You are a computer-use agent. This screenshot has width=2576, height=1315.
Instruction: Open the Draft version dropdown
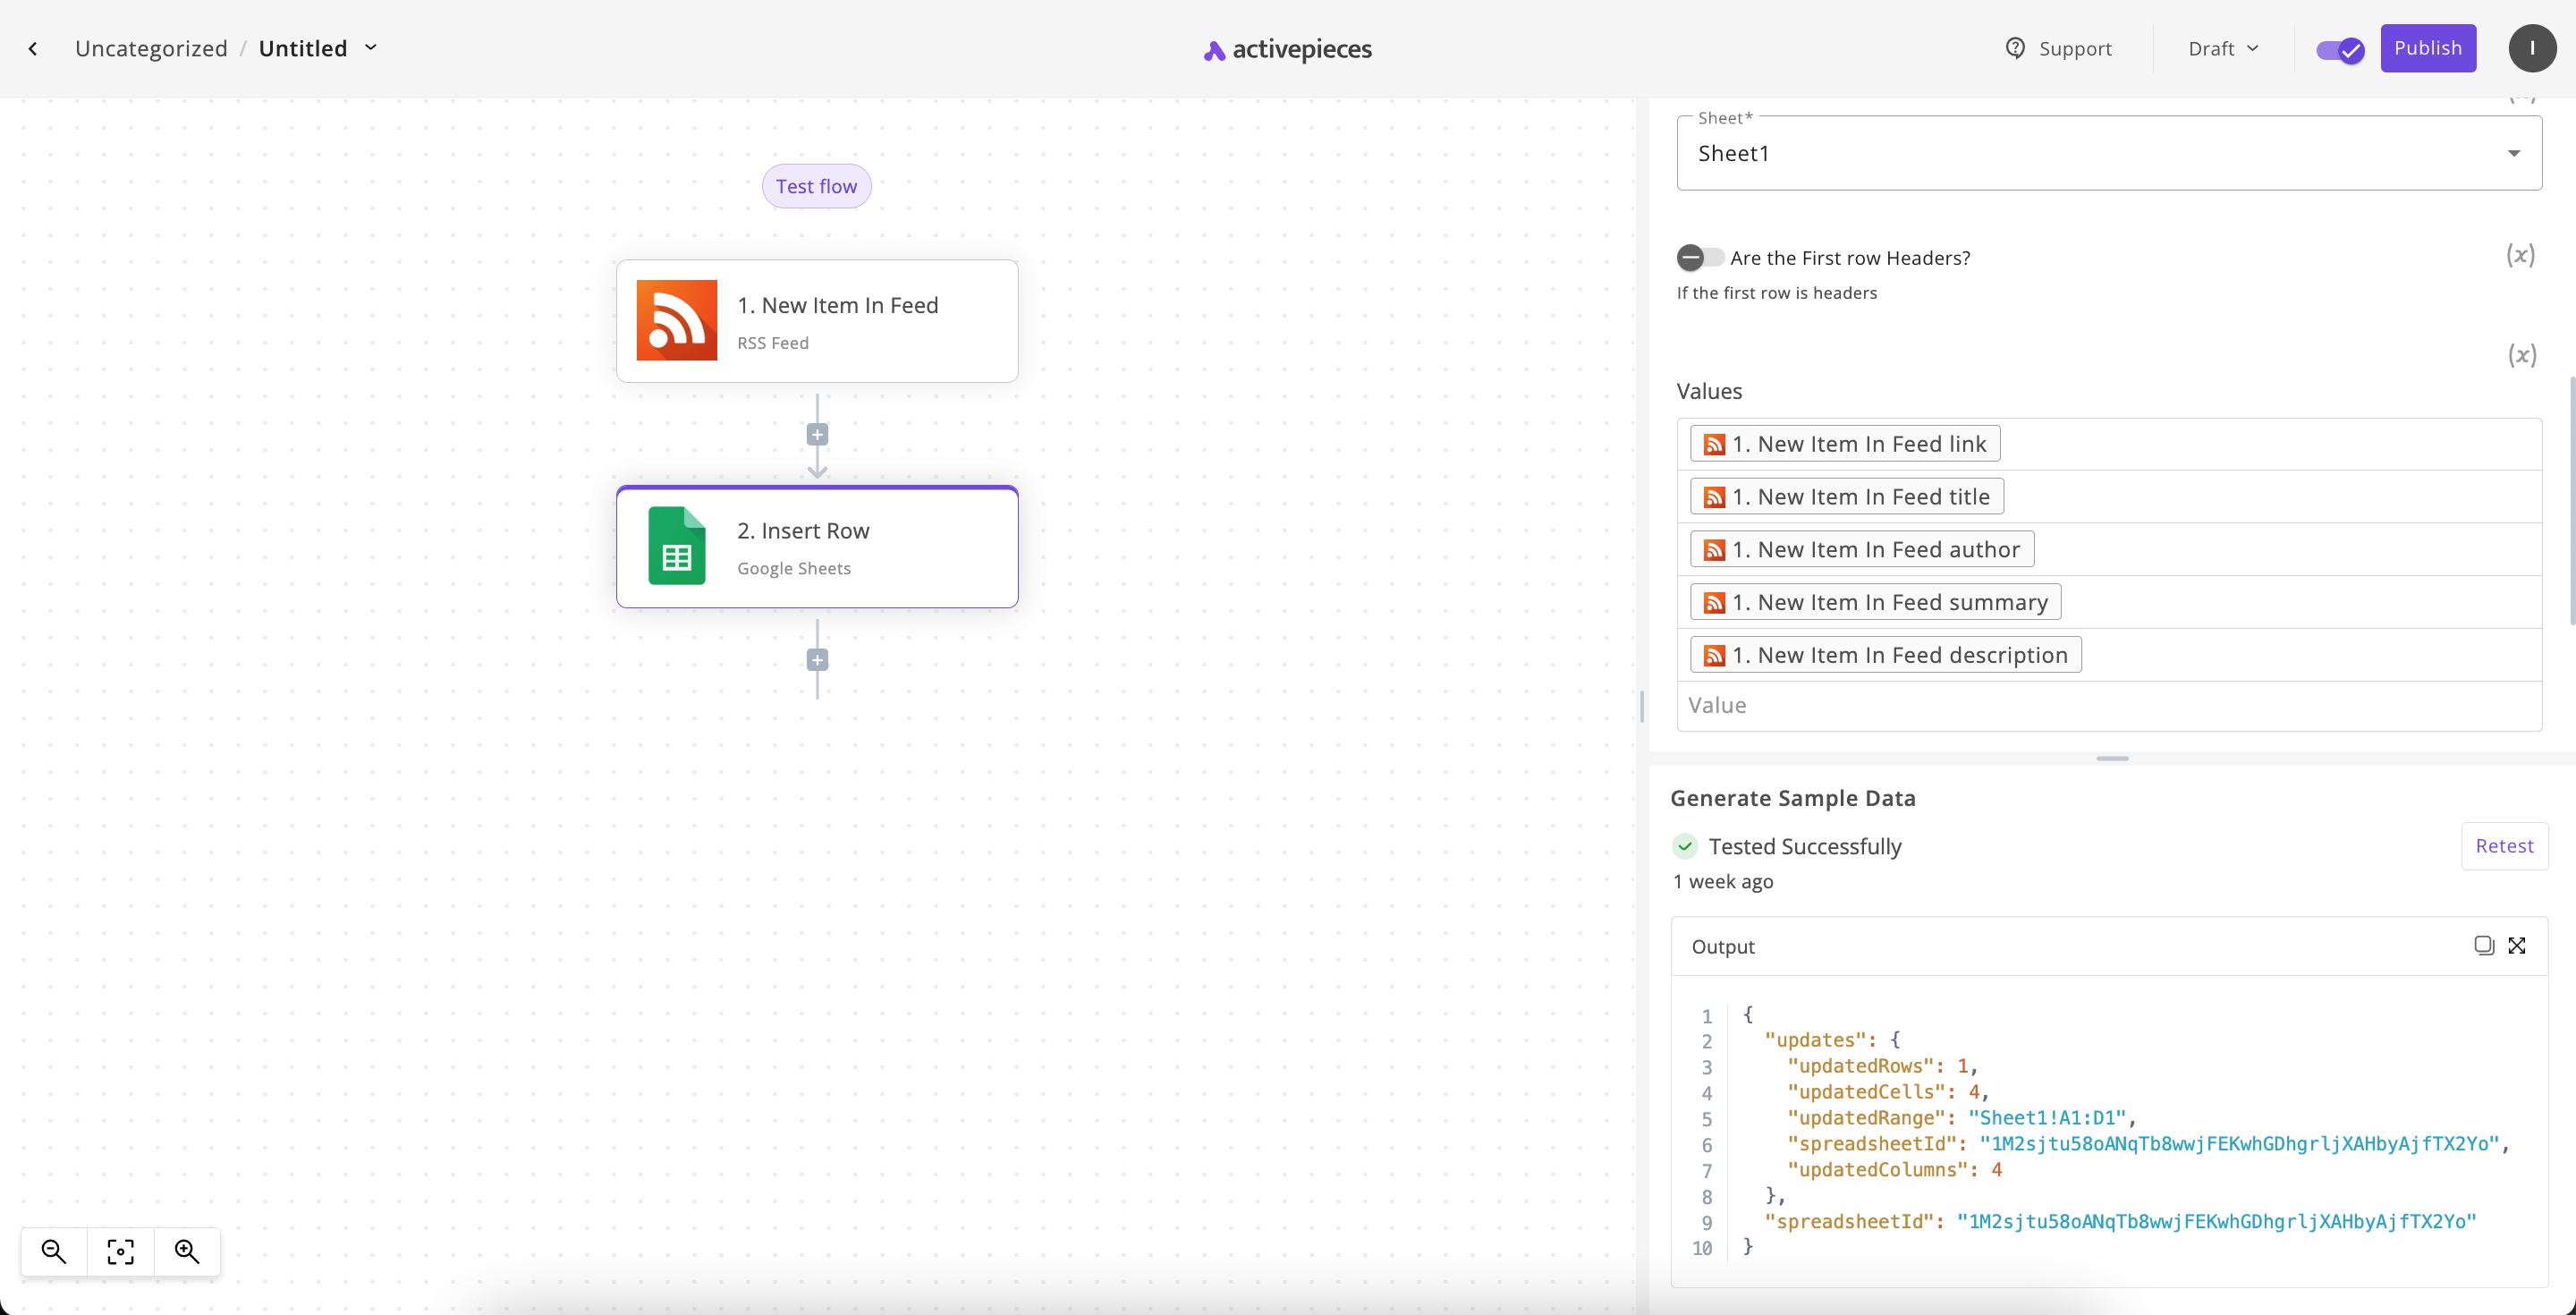pyautogui.click(x=2223, y=48)
